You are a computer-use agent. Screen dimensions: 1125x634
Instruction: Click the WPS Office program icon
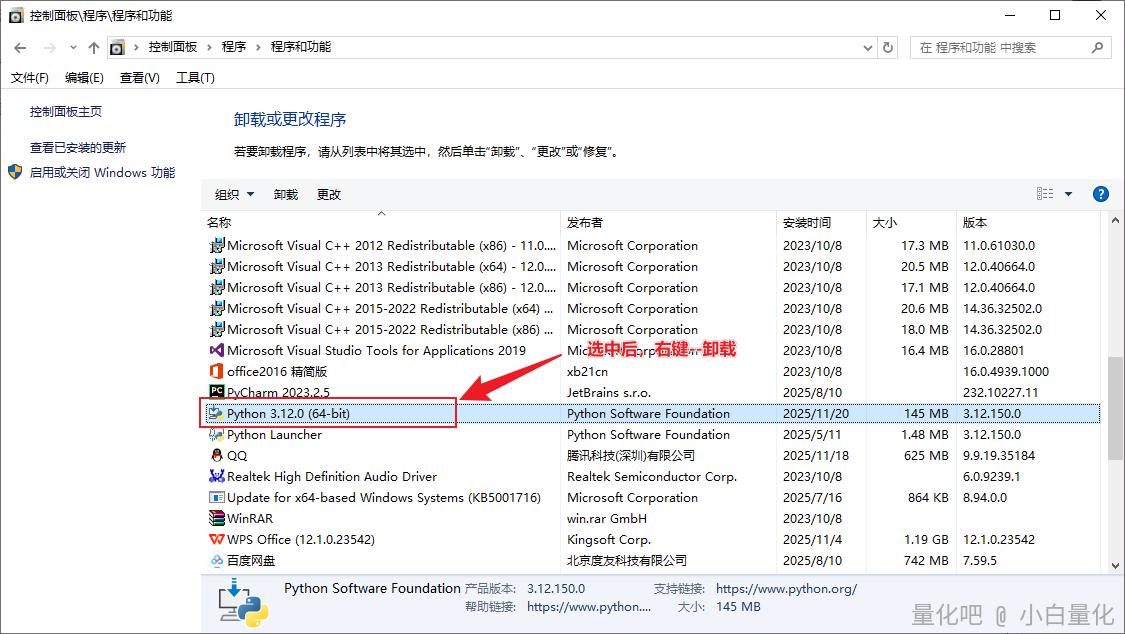(216, 539)
